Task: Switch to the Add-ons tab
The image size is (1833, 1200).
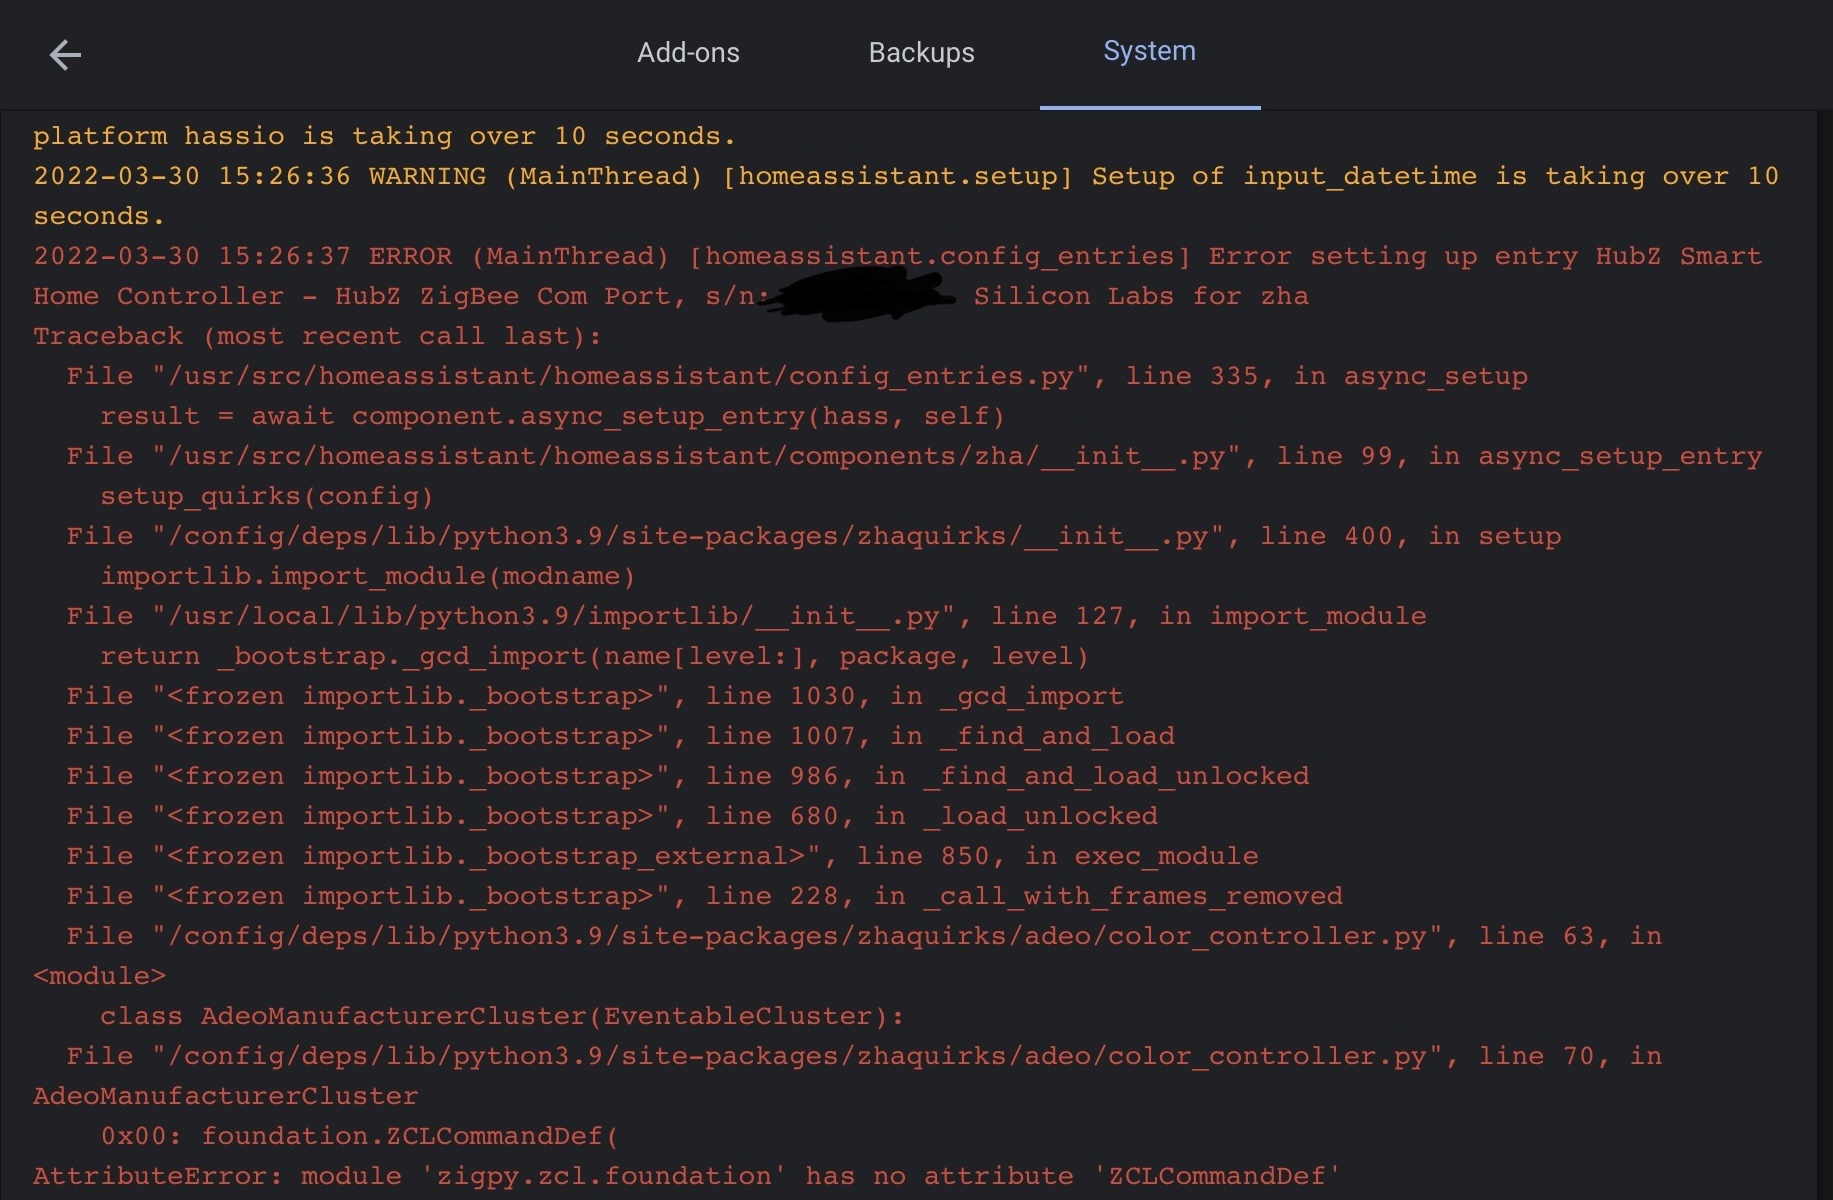Action: tap(688, 52)
